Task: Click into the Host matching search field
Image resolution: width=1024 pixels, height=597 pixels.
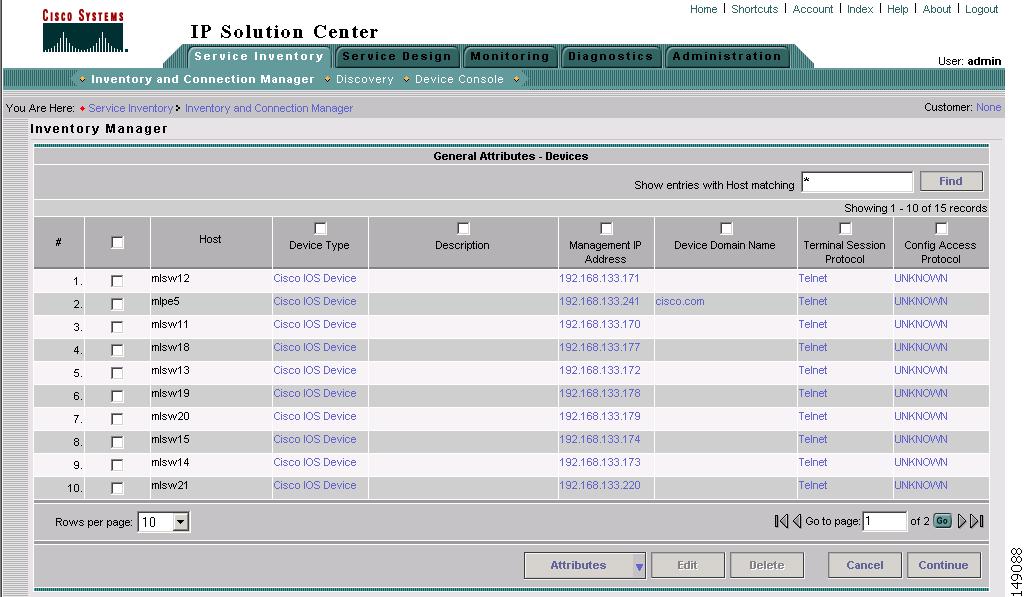Action: point(857,182)
